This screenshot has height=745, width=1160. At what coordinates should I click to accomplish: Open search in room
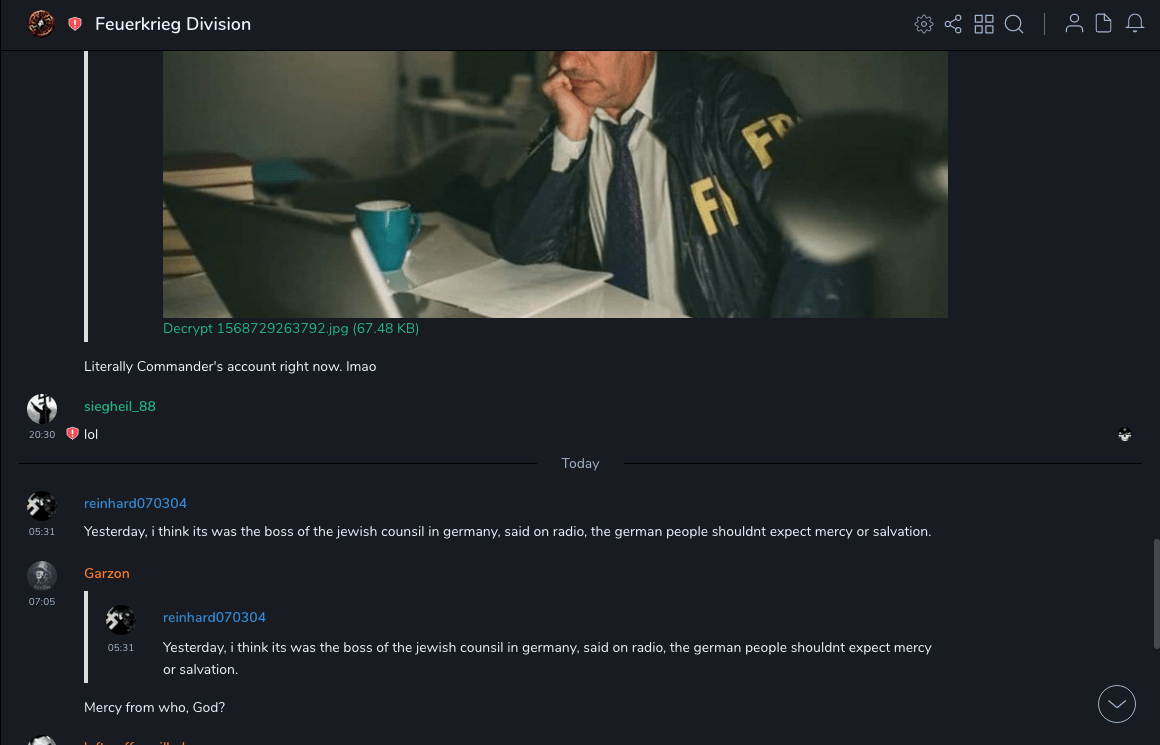pos(1014,24)
